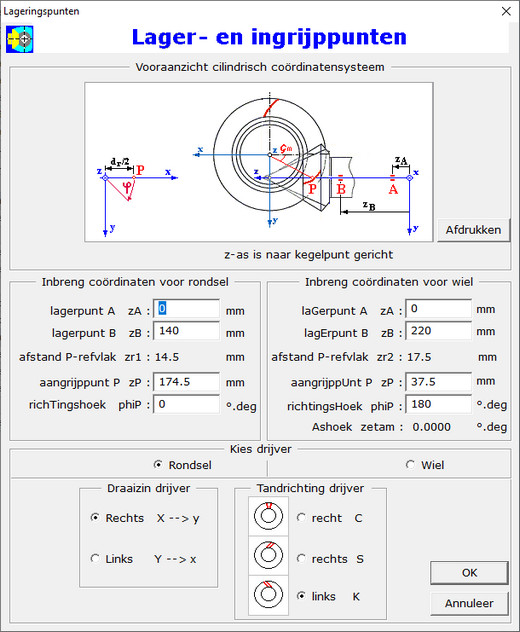Click wiel richtingshoek phiP field 180

click(x=439, y=404)
